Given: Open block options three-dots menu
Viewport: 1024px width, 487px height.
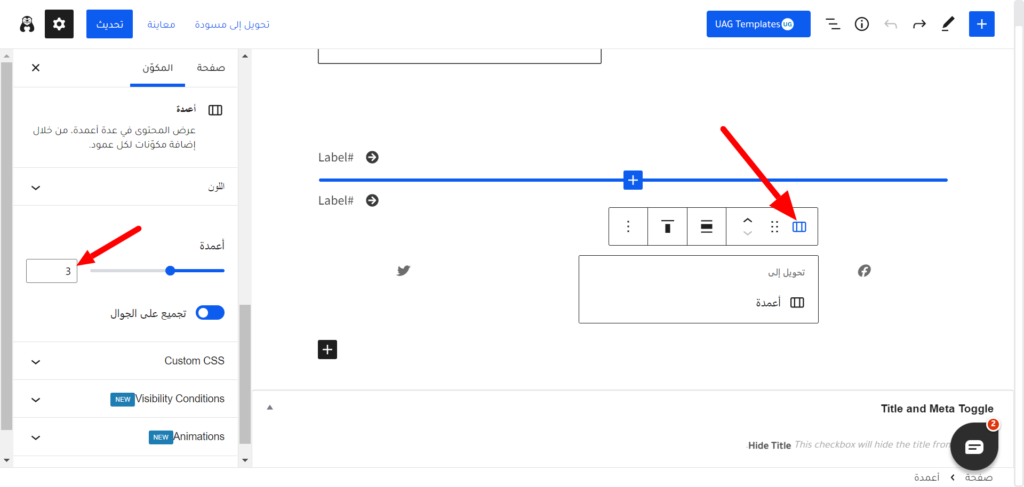Looking at the screenshot, I should point(628,227).
